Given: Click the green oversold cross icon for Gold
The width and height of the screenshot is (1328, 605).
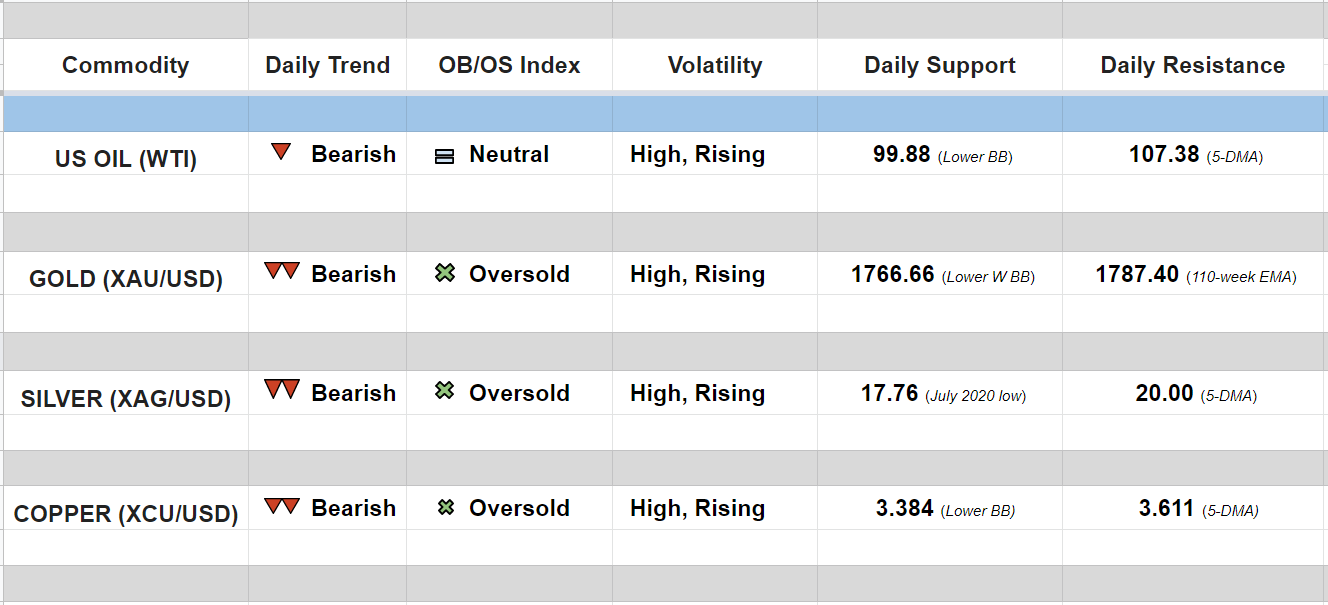Looking at the screenshot, I should coord(445,273).
